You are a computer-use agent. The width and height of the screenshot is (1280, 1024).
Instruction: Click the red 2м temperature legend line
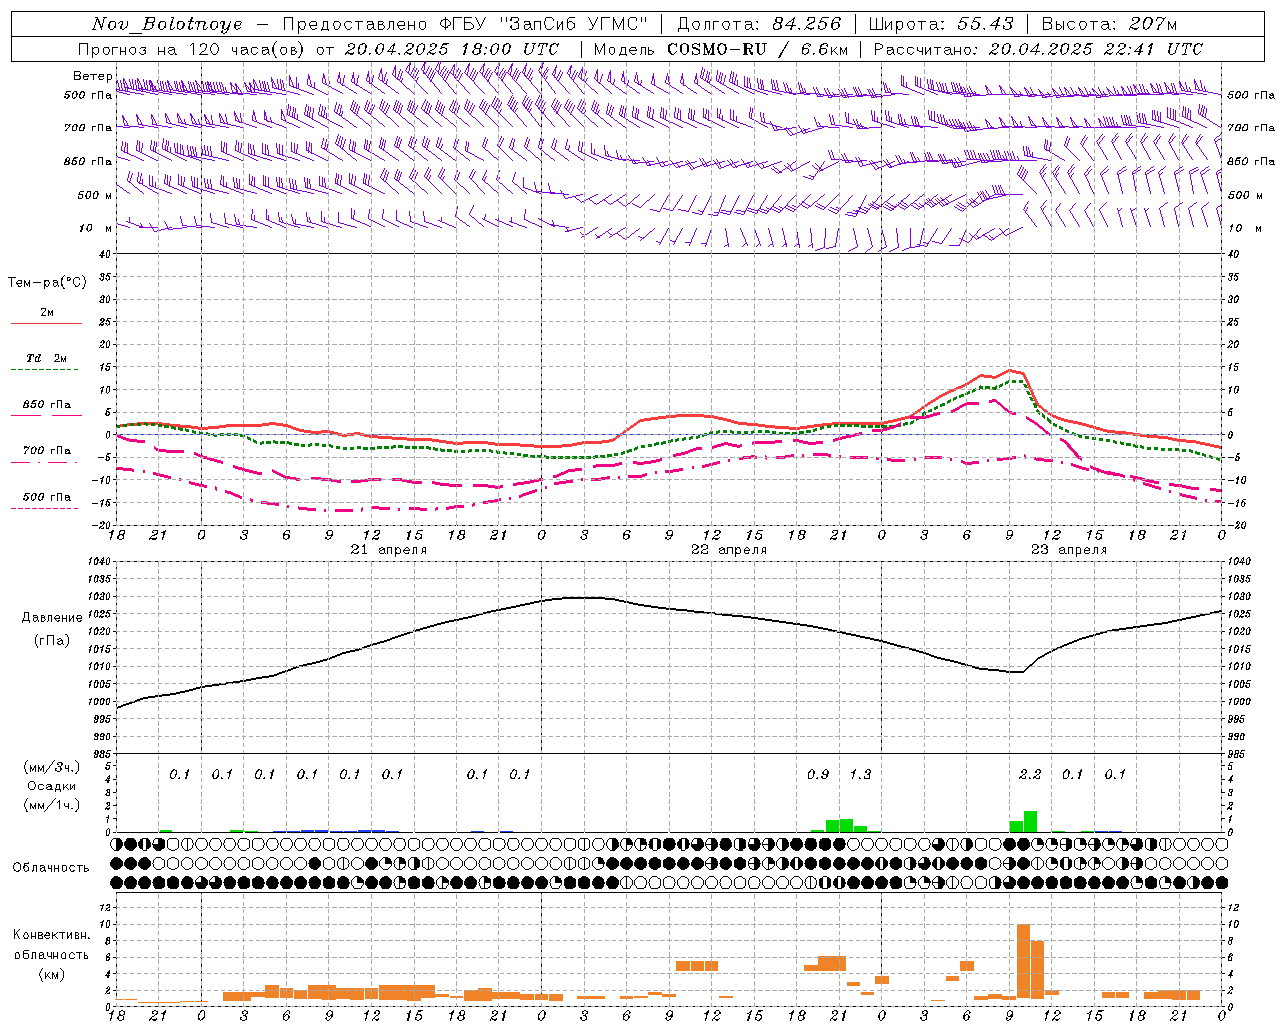tap(46, 323)
